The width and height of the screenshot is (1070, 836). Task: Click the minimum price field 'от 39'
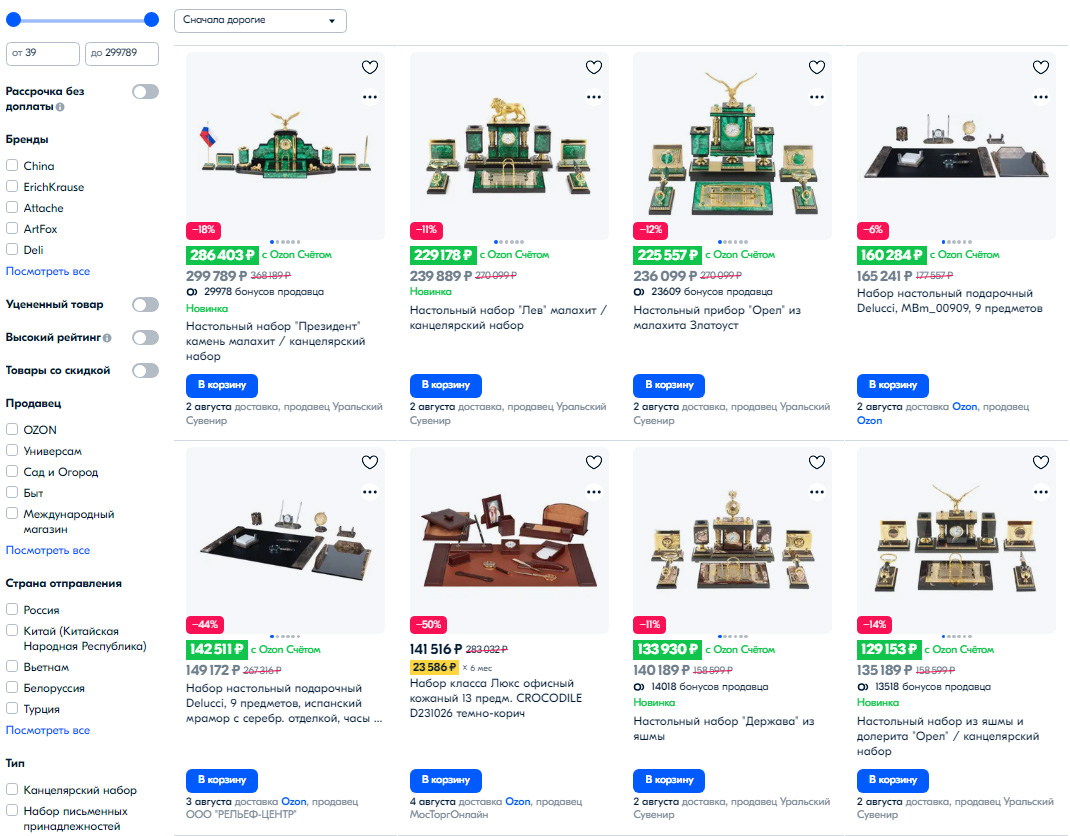click(42, 53)
